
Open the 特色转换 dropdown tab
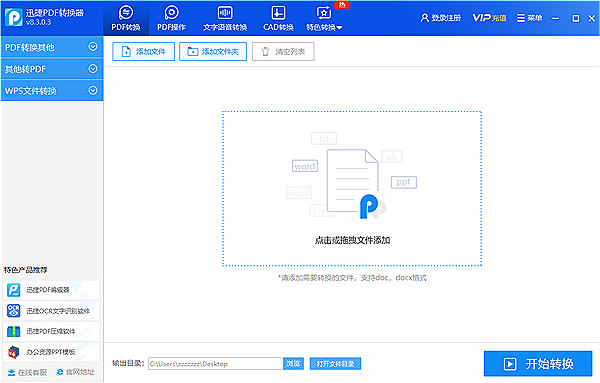[324, 18]
